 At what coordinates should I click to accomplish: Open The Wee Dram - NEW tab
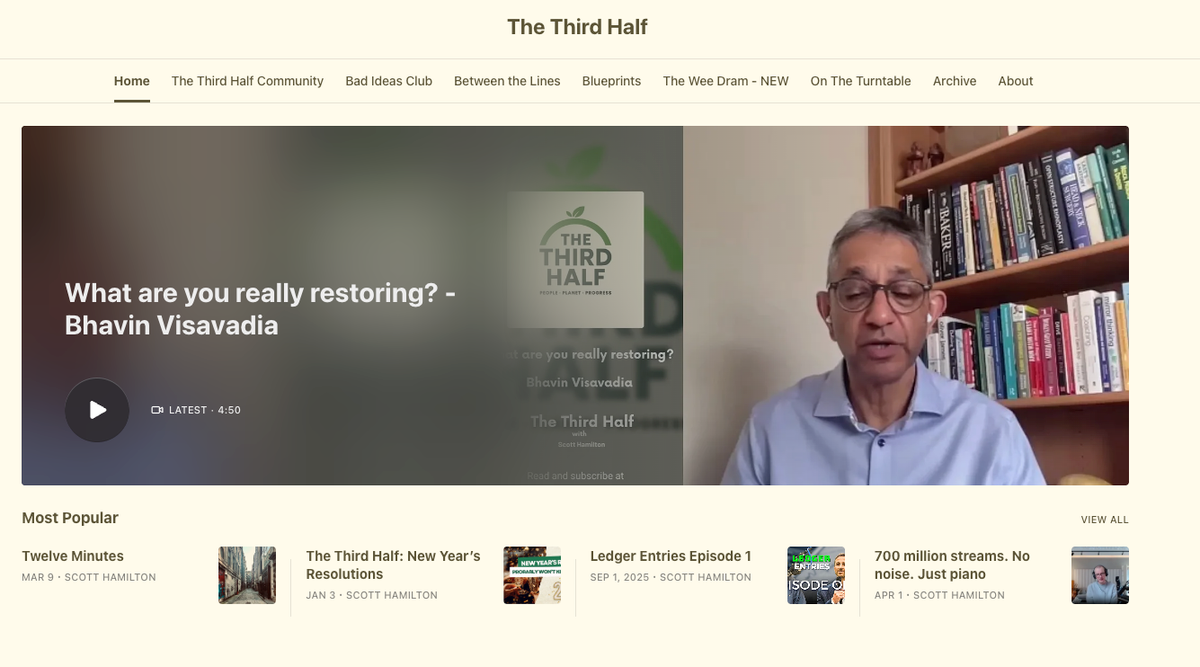726,81
